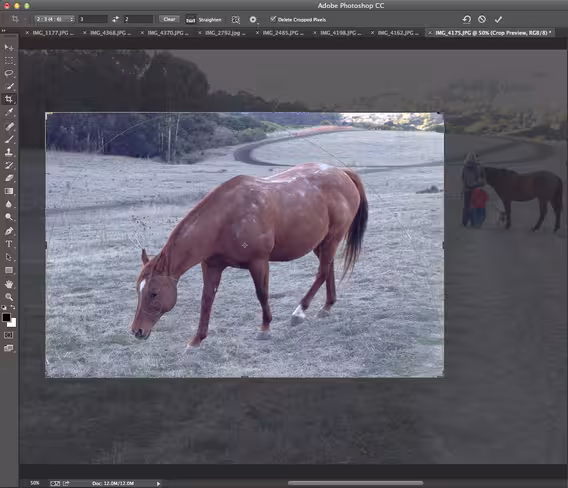Select the Hand tool
Viewport: 568px width, 488px height.
(x=9, y=284)
